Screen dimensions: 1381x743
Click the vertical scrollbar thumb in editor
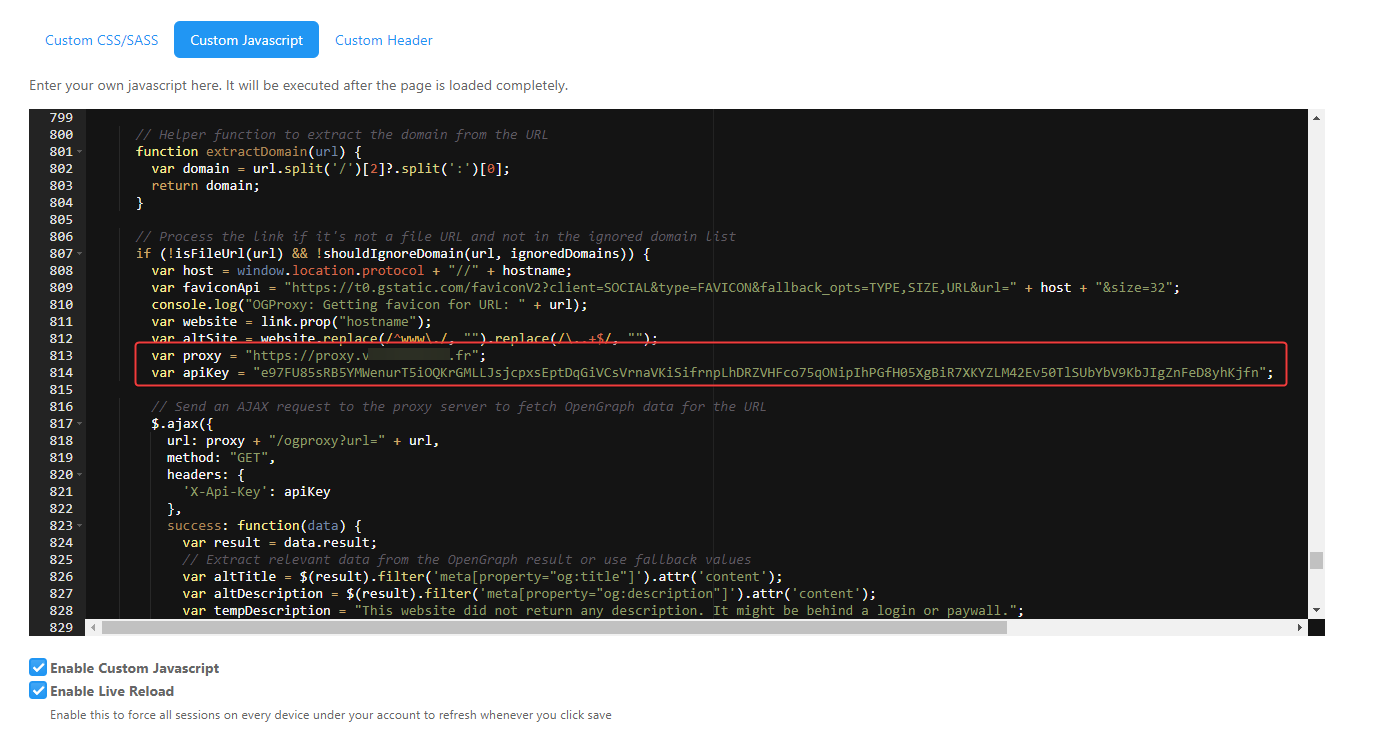[x=1316, y=560]
